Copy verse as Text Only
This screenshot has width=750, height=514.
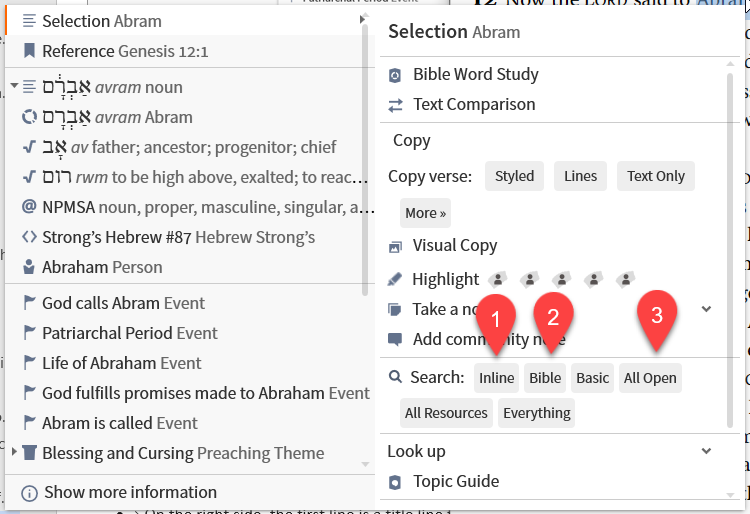(655, 176)
